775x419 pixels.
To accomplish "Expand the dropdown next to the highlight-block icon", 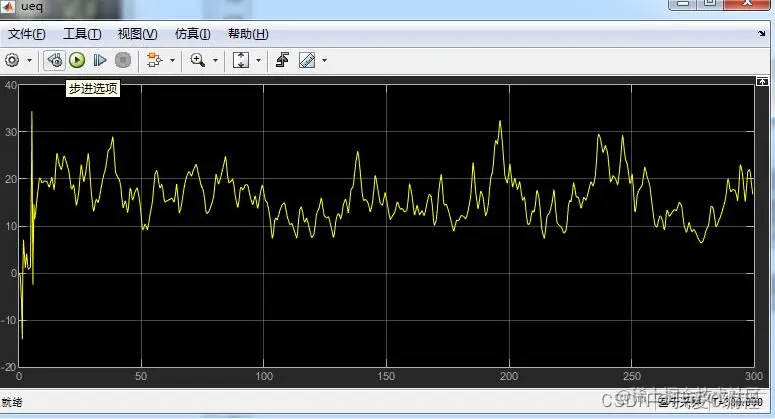I will (172, 60).
